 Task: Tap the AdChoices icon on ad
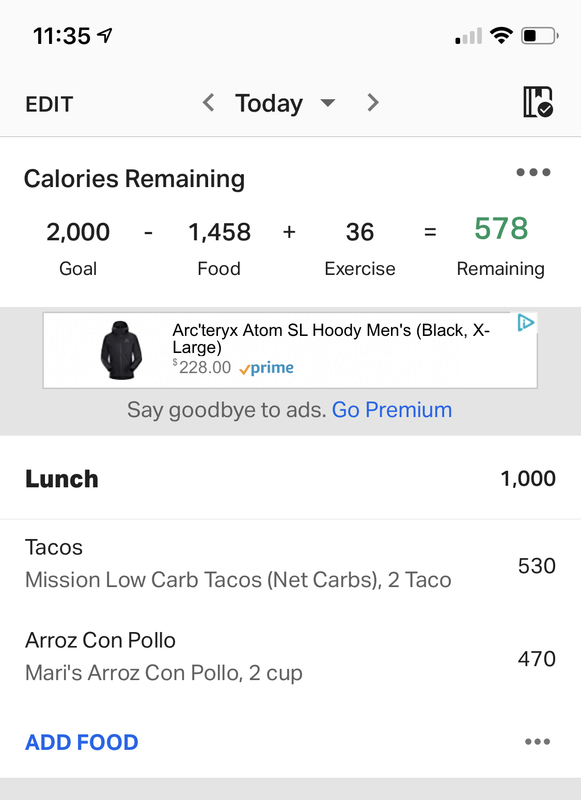(525, 323)
